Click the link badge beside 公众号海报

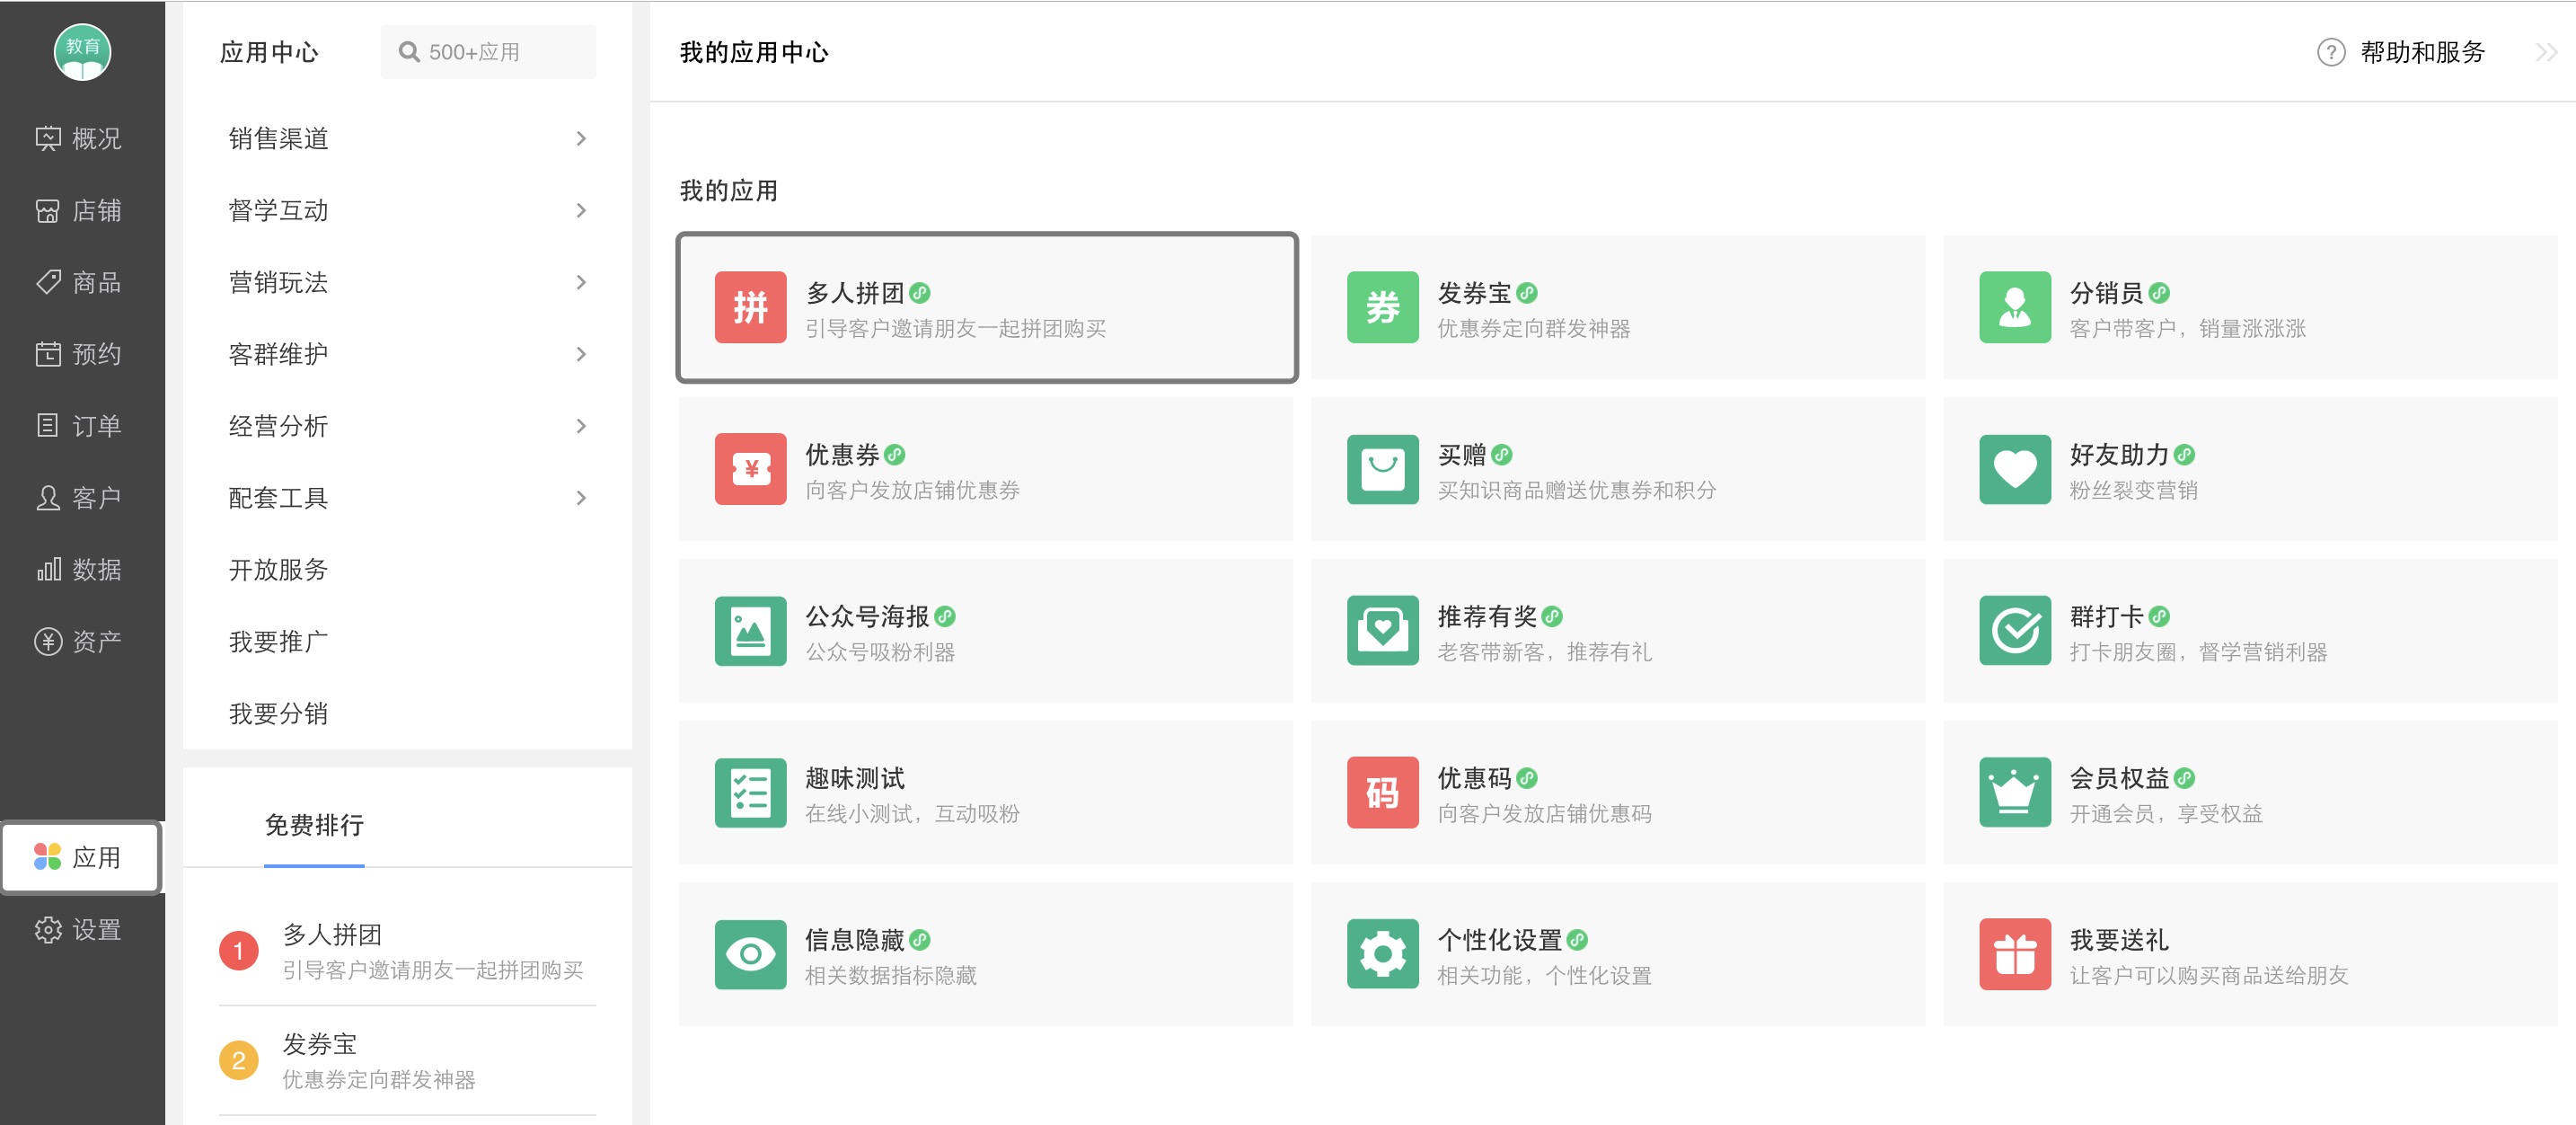[x=945, y=617]
